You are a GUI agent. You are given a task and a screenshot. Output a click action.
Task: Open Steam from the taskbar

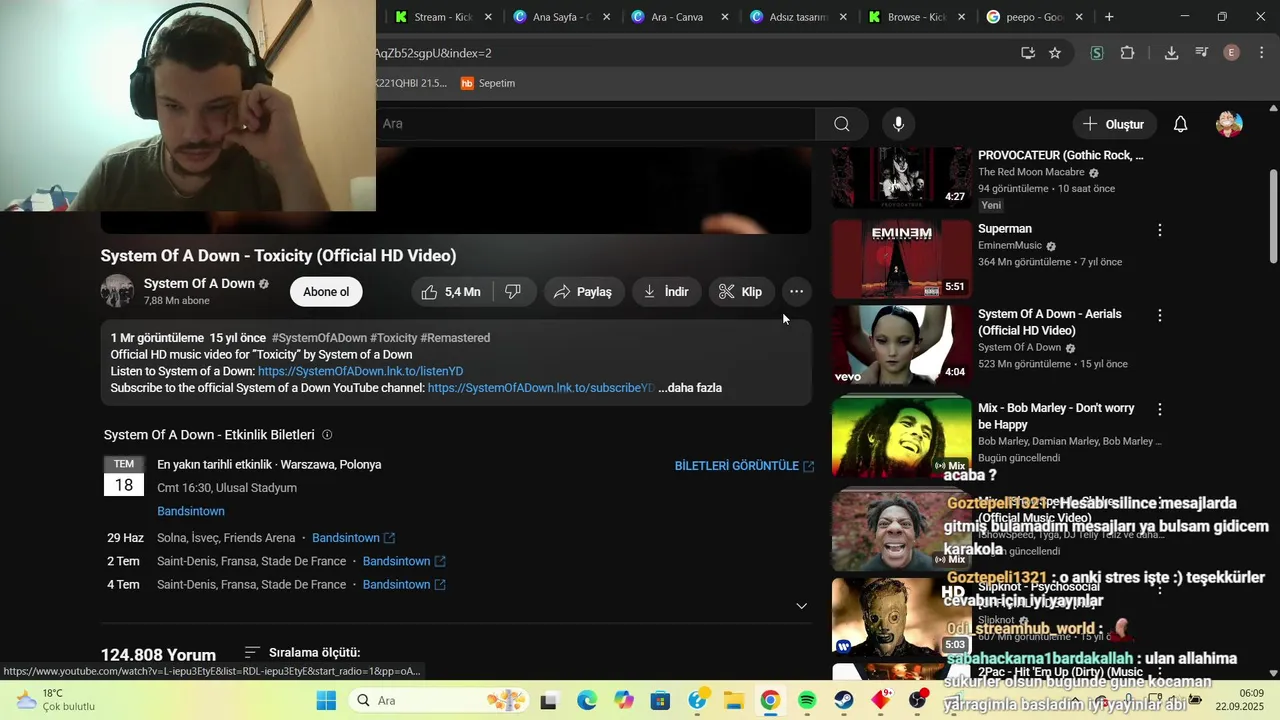click(x=844, y=700)
